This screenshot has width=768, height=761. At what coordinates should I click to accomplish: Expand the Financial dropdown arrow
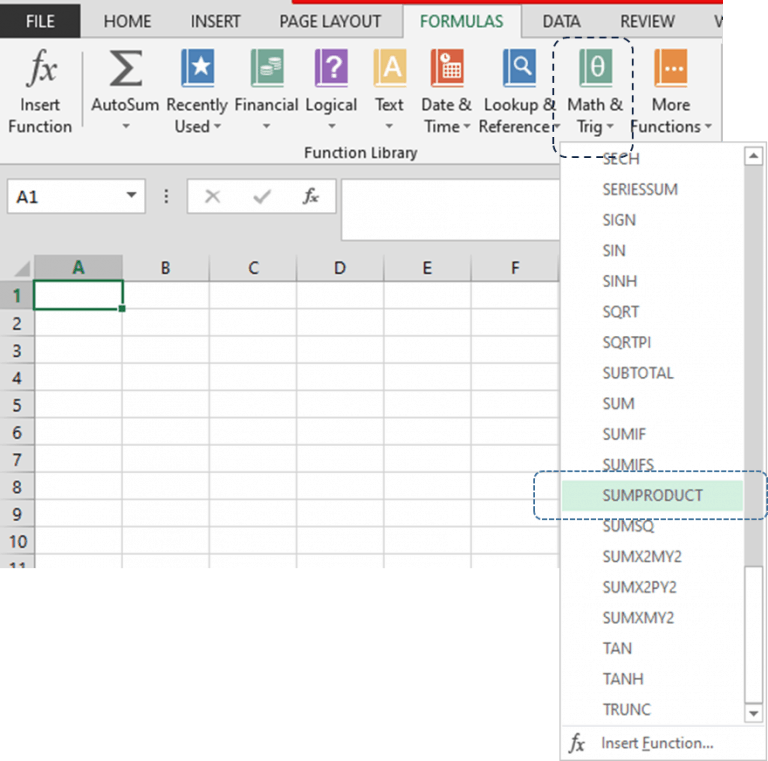pos(266,126)
